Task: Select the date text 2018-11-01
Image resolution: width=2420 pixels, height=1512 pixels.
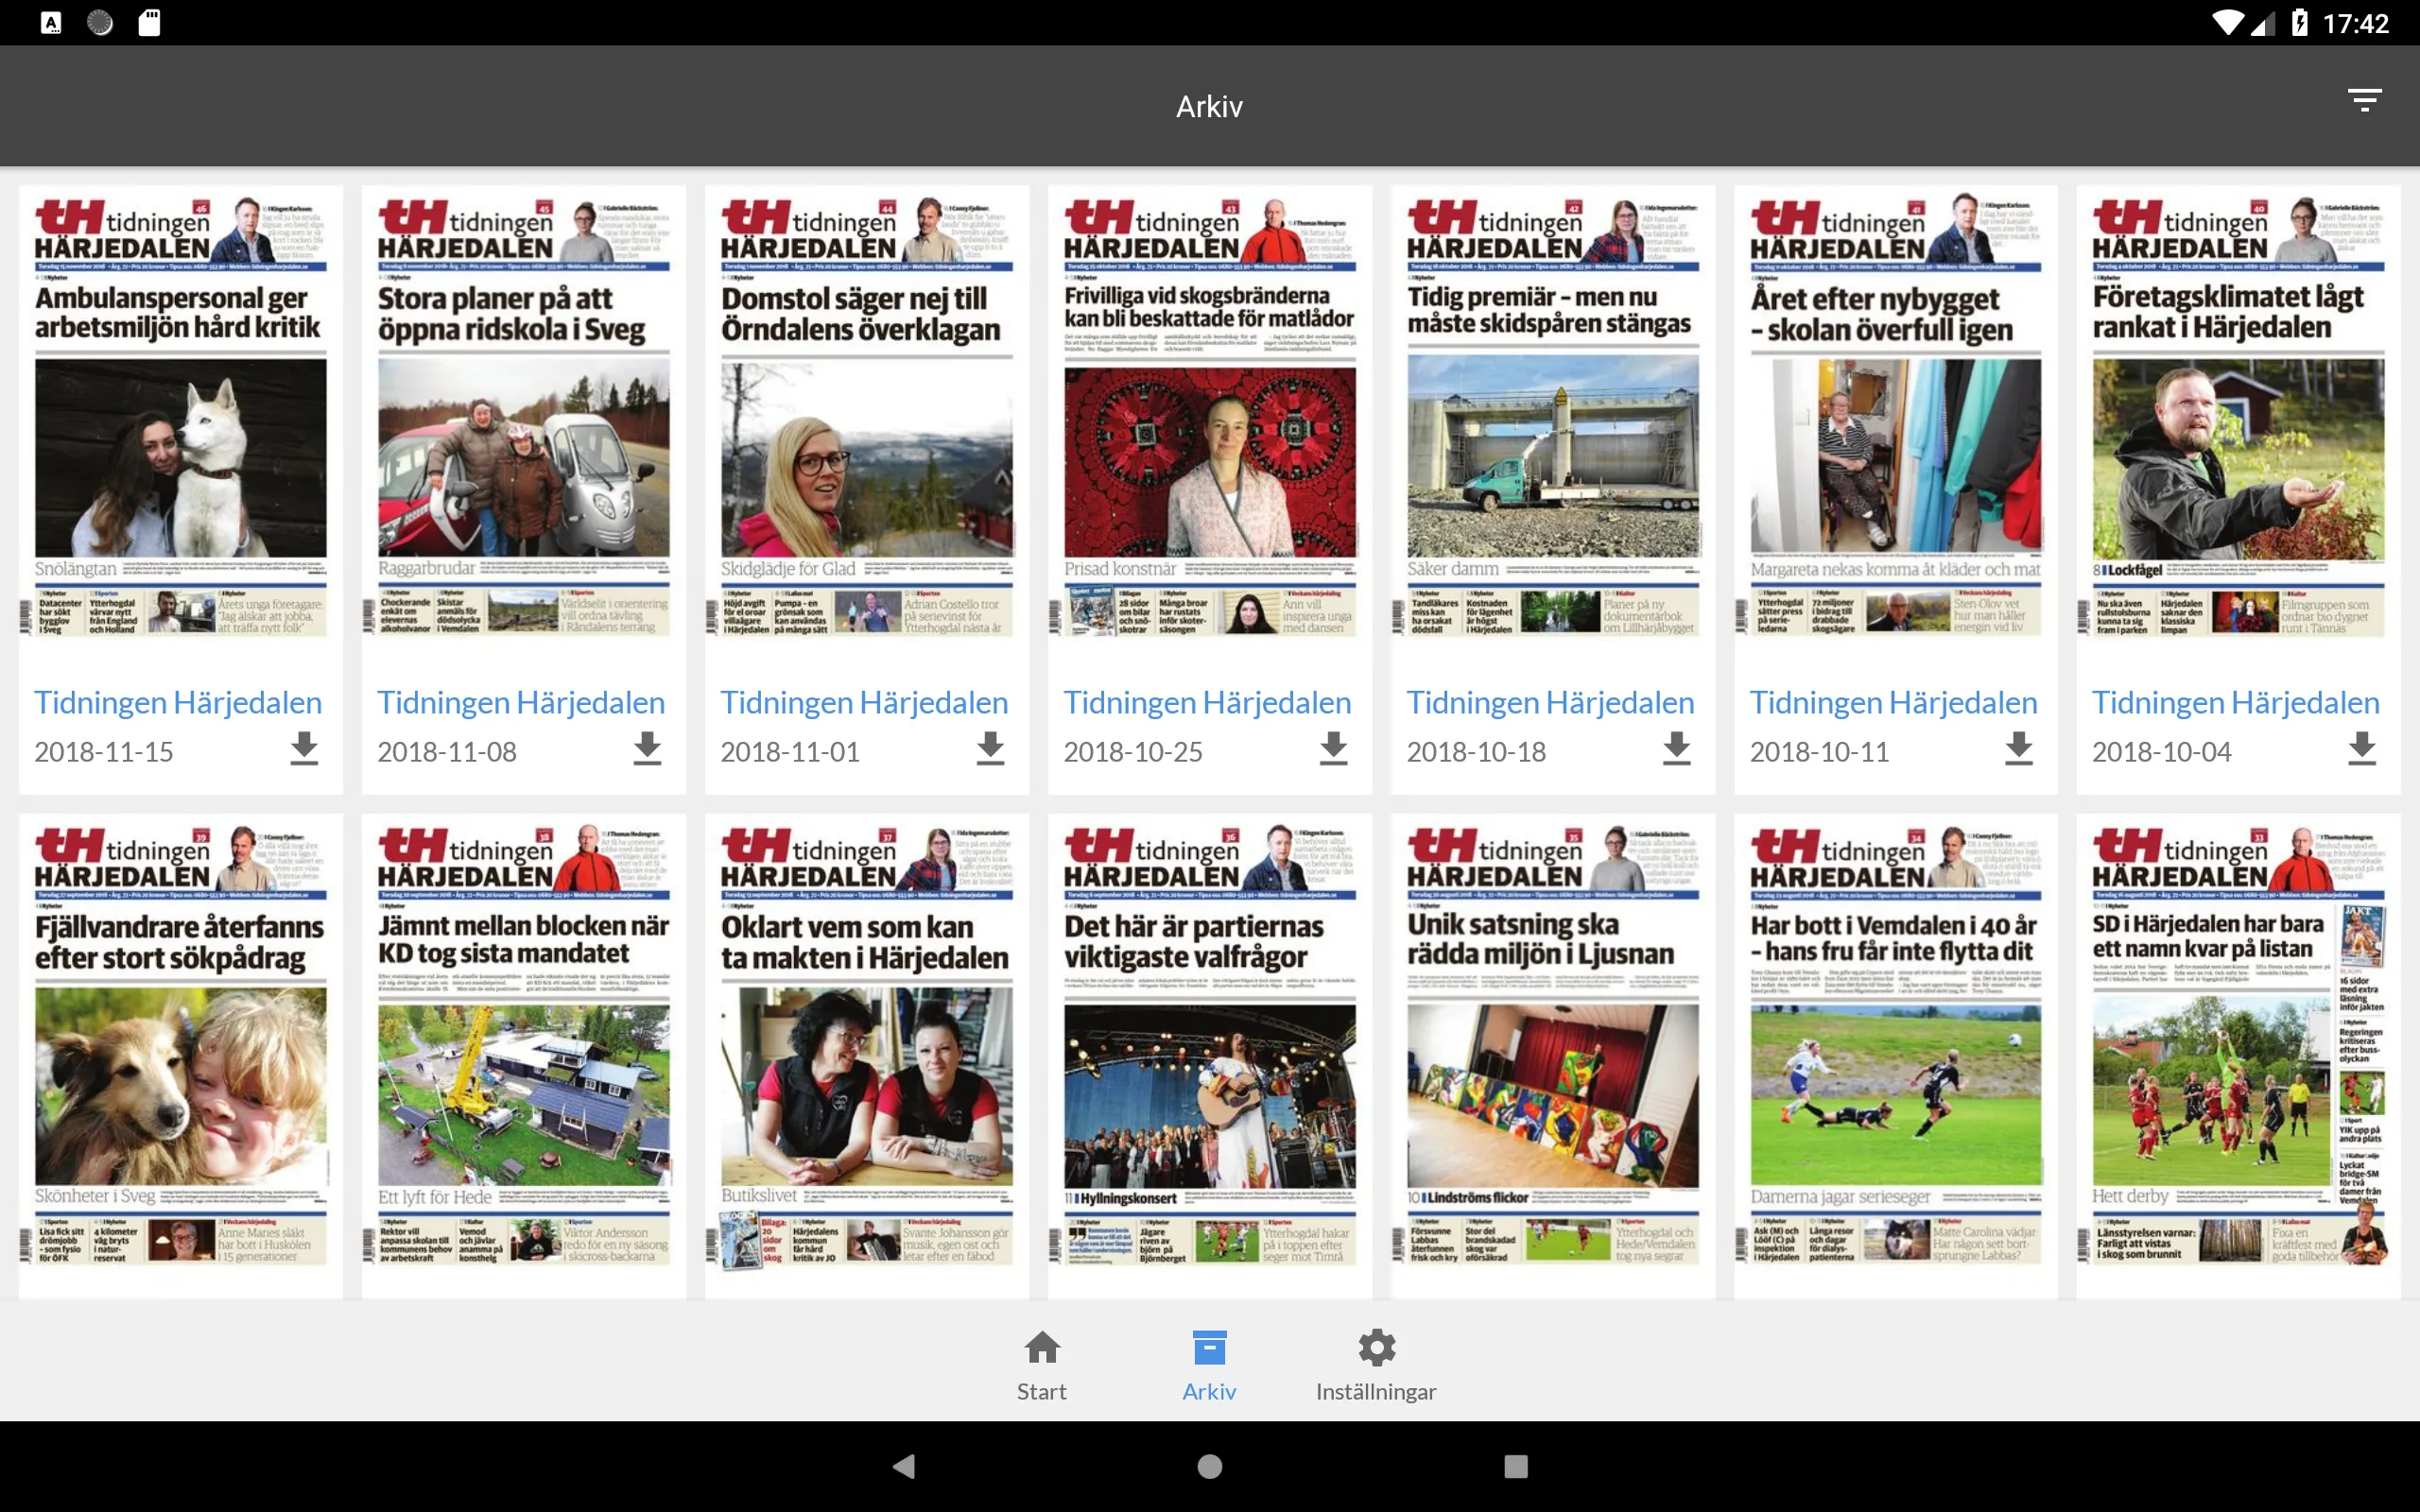Action: click(x=790, y=752)
